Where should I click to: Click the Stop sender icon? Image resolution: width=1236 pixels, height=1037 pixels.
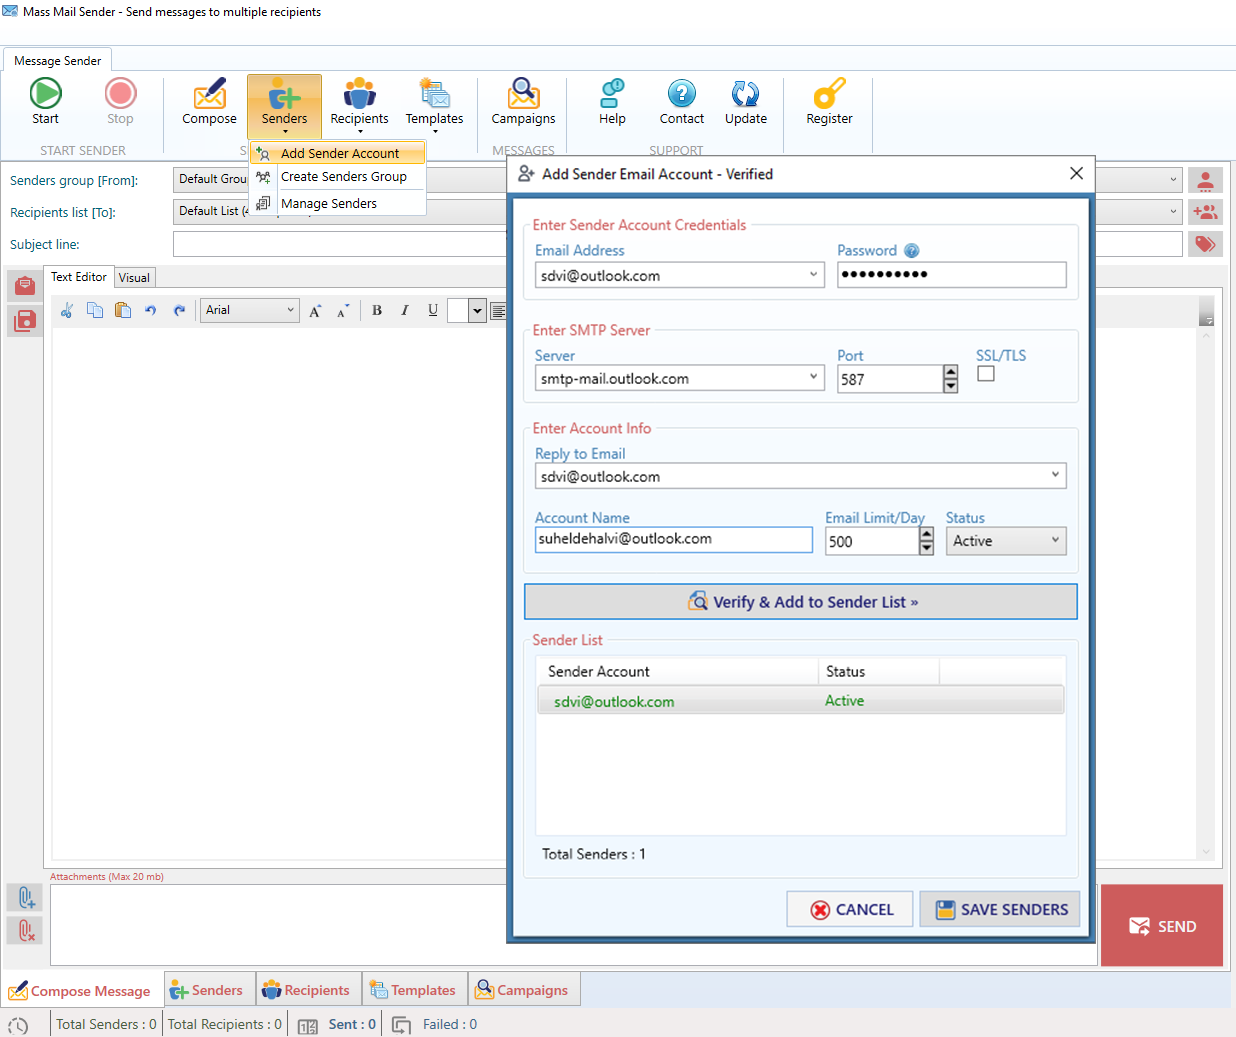[x=120, y=94]
